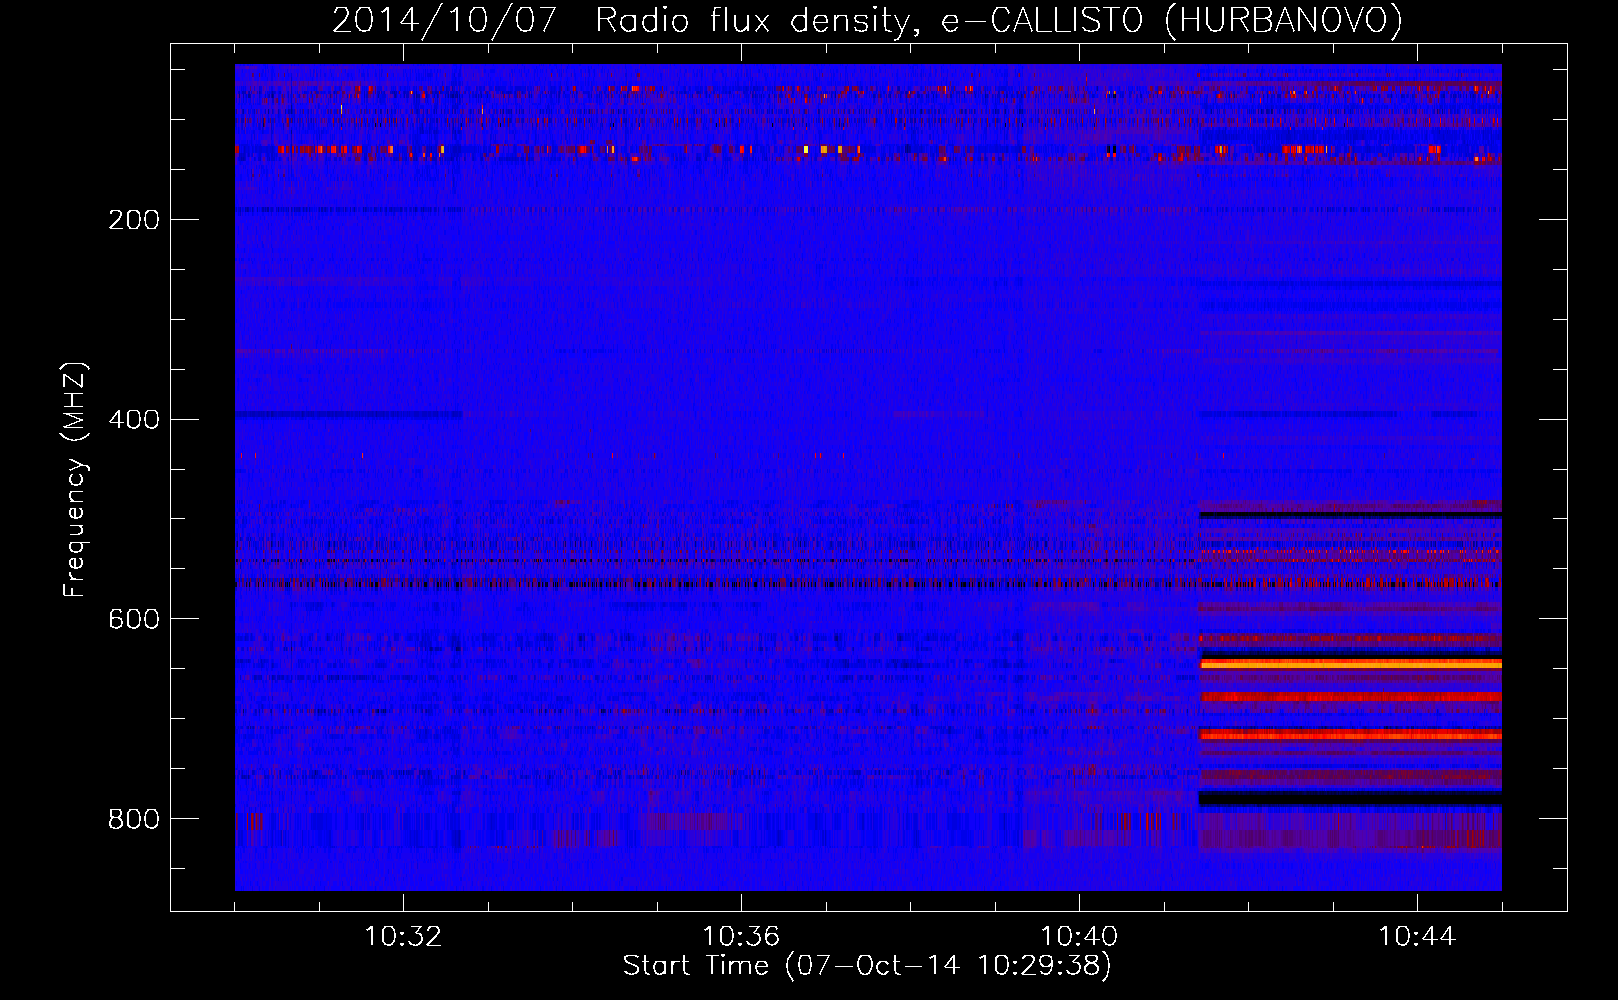Click the 800 frequency tick label

click(134, 820)
